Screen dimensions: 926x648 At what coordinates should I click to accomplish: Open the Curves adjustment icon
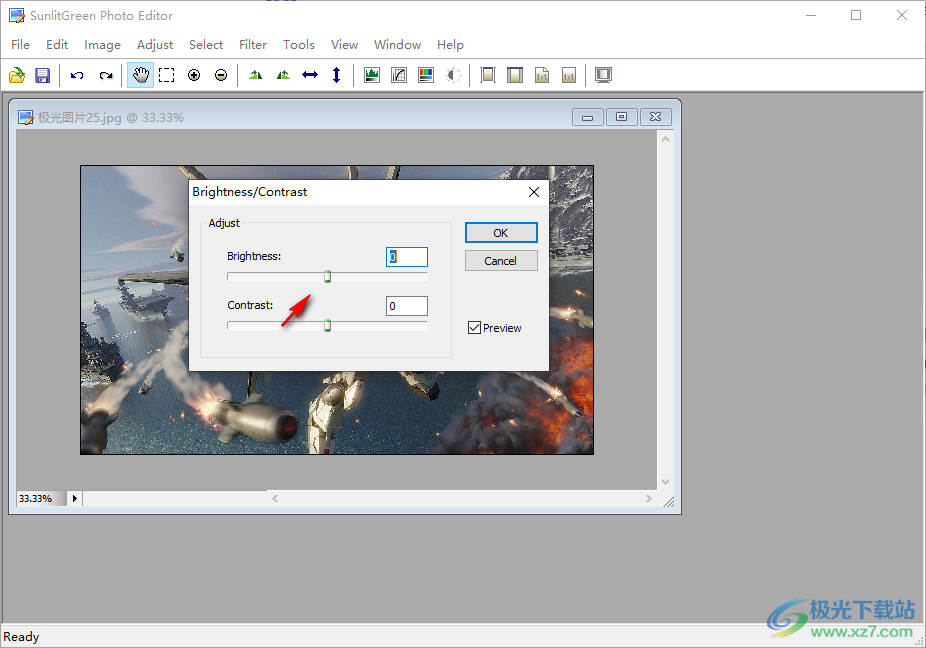click(399, 75)
